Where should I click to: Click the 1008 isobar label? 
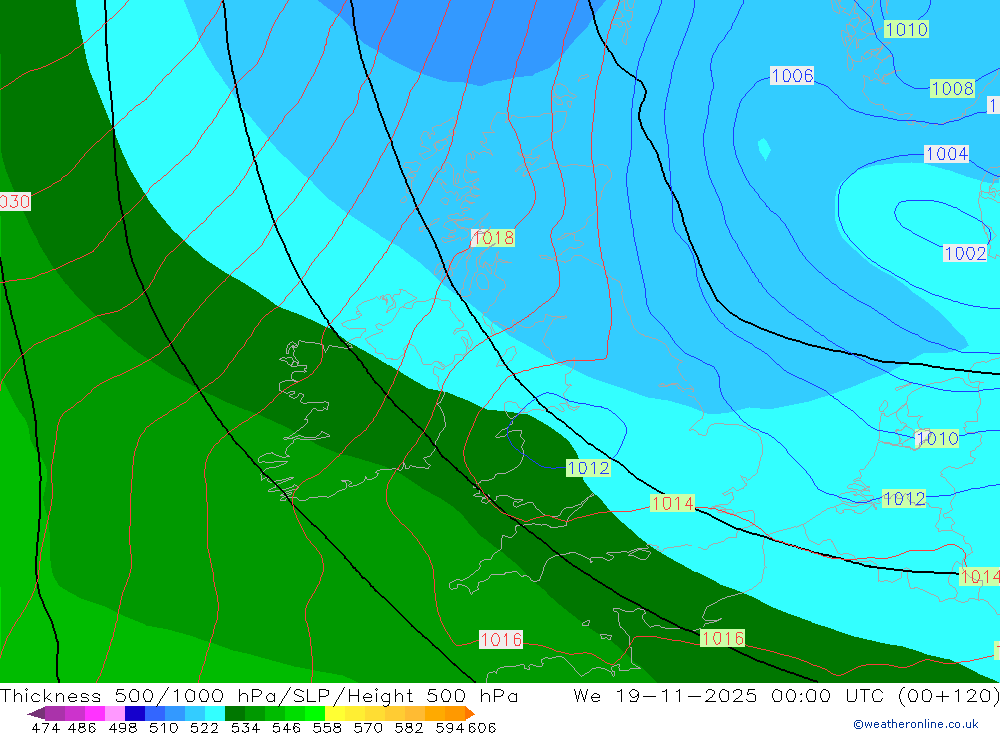click(x=952, y=89)
